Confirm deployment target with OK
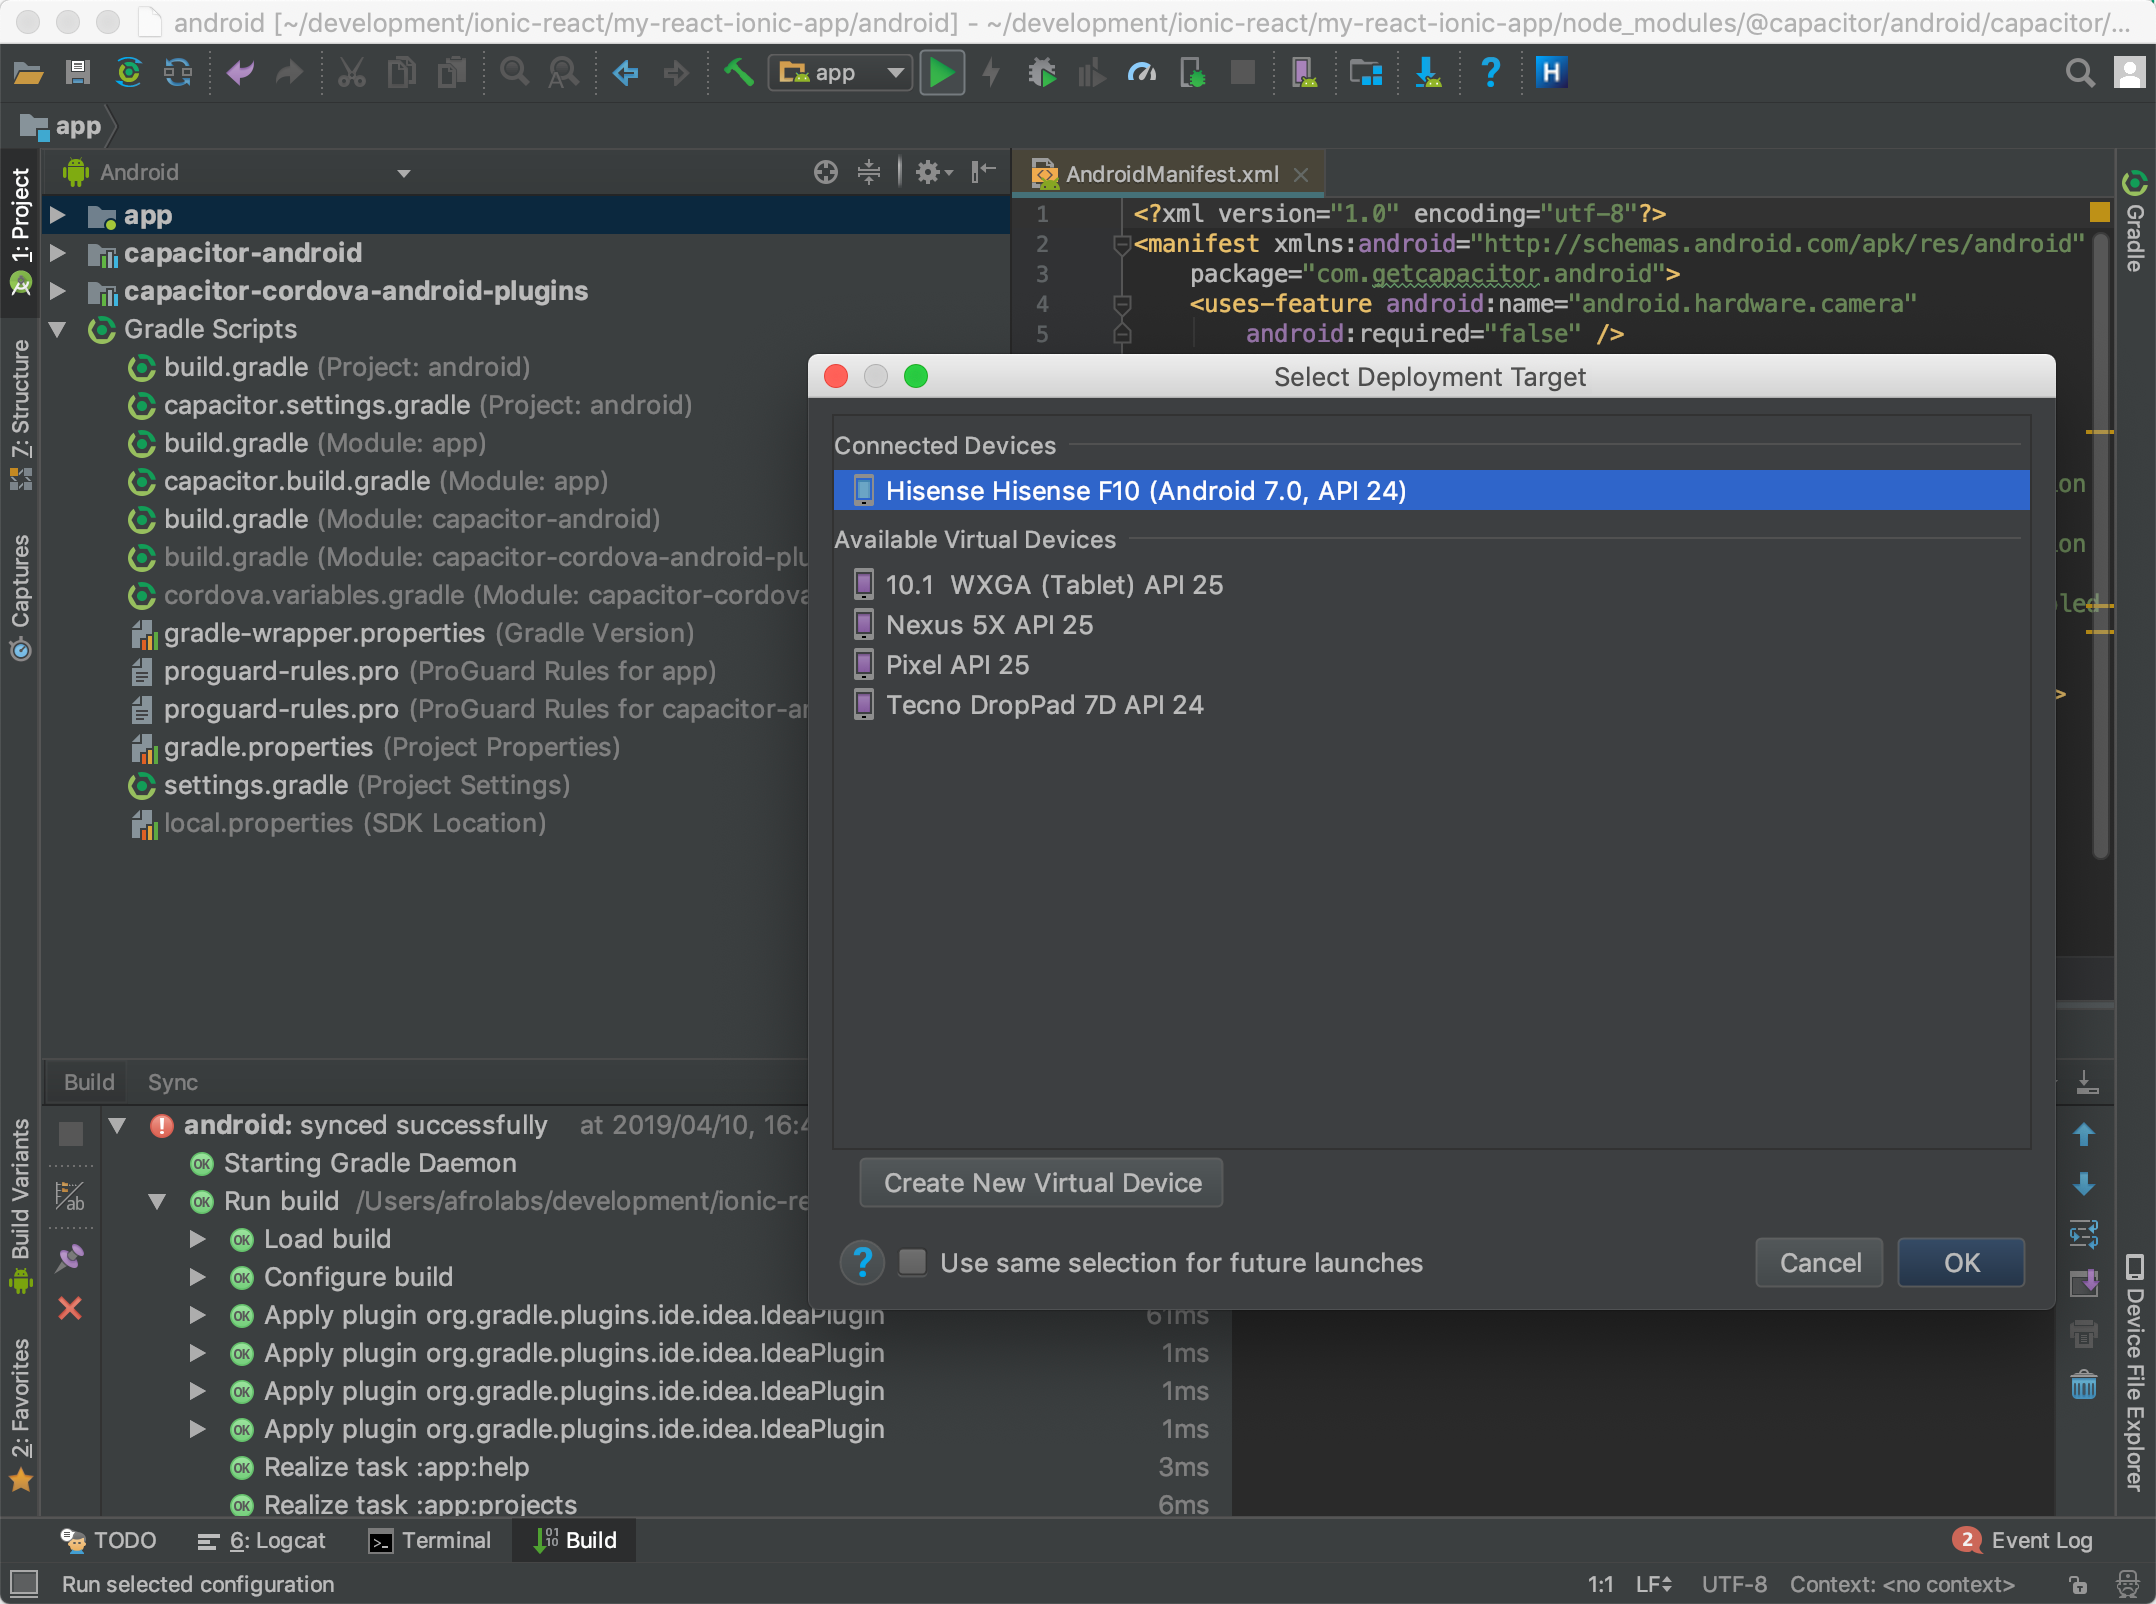The height and width of the screenshot is (1604, 2156). 1959,1262
